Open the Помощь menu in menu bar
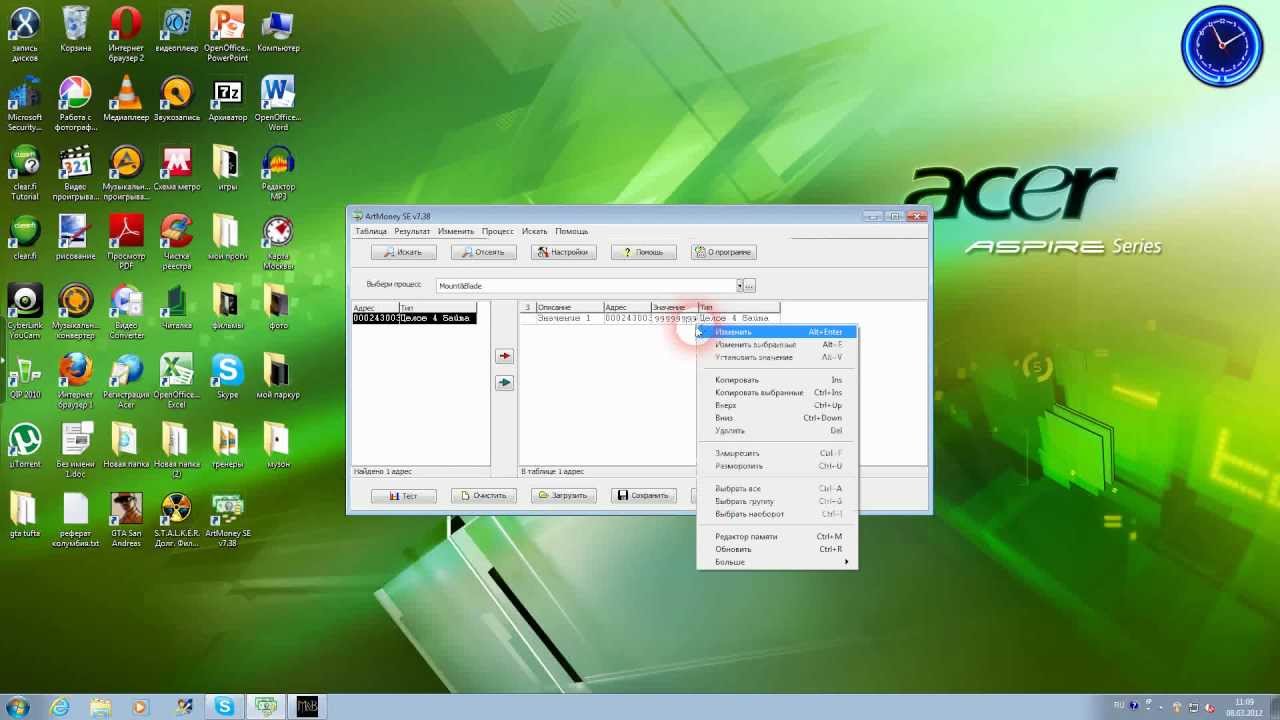 (x=571, y=231)
